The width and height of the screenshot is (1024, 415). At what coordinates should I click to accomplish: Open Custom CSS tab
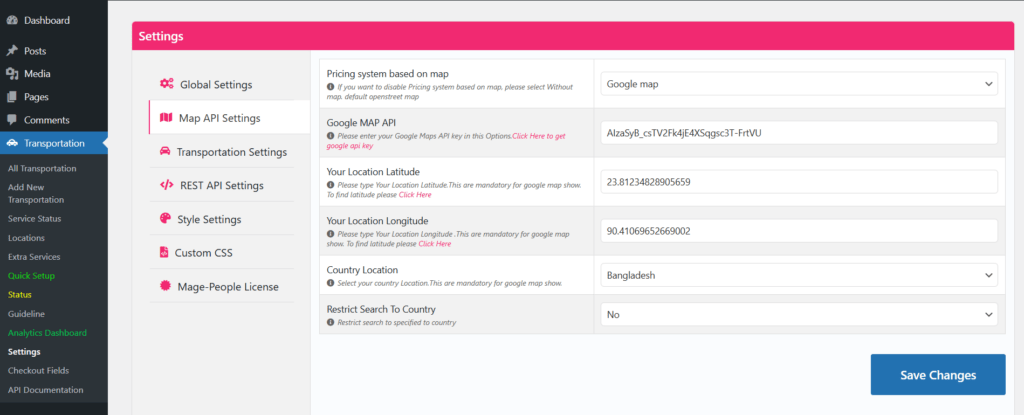pyautogui.click(x=222, y=252)
